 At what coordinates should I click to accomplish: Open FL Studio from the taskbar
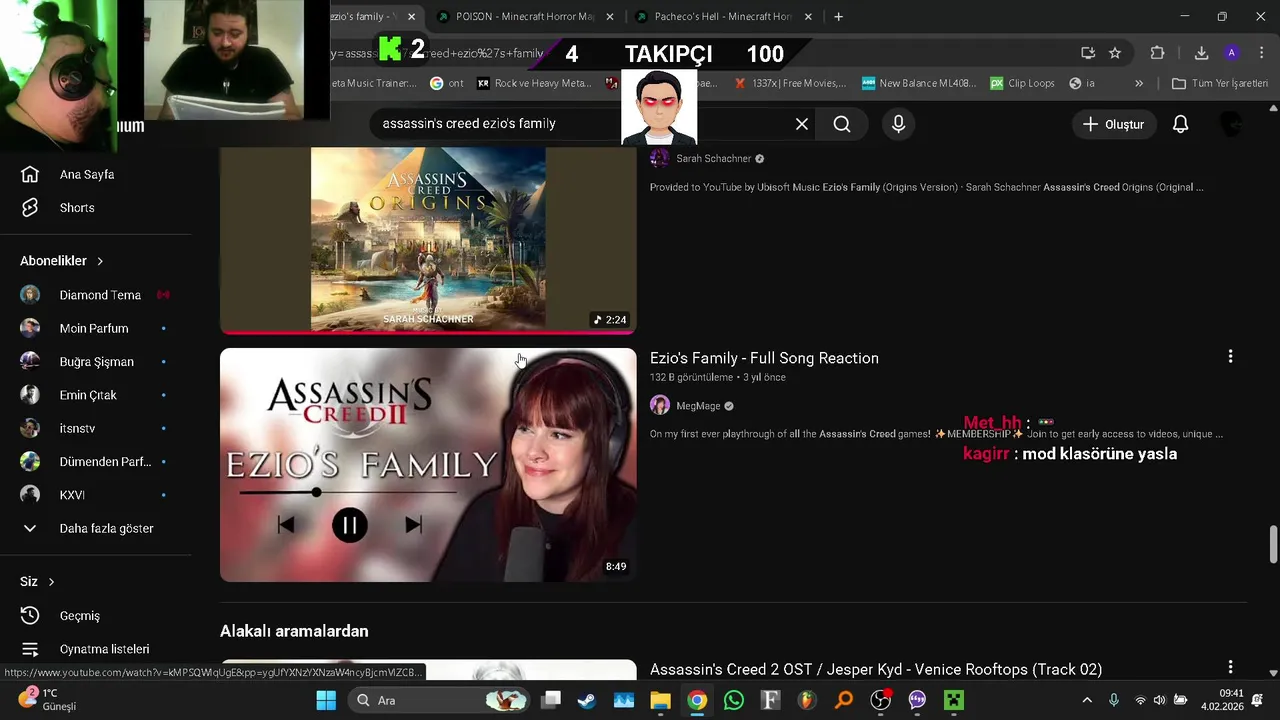coord(807,700)
